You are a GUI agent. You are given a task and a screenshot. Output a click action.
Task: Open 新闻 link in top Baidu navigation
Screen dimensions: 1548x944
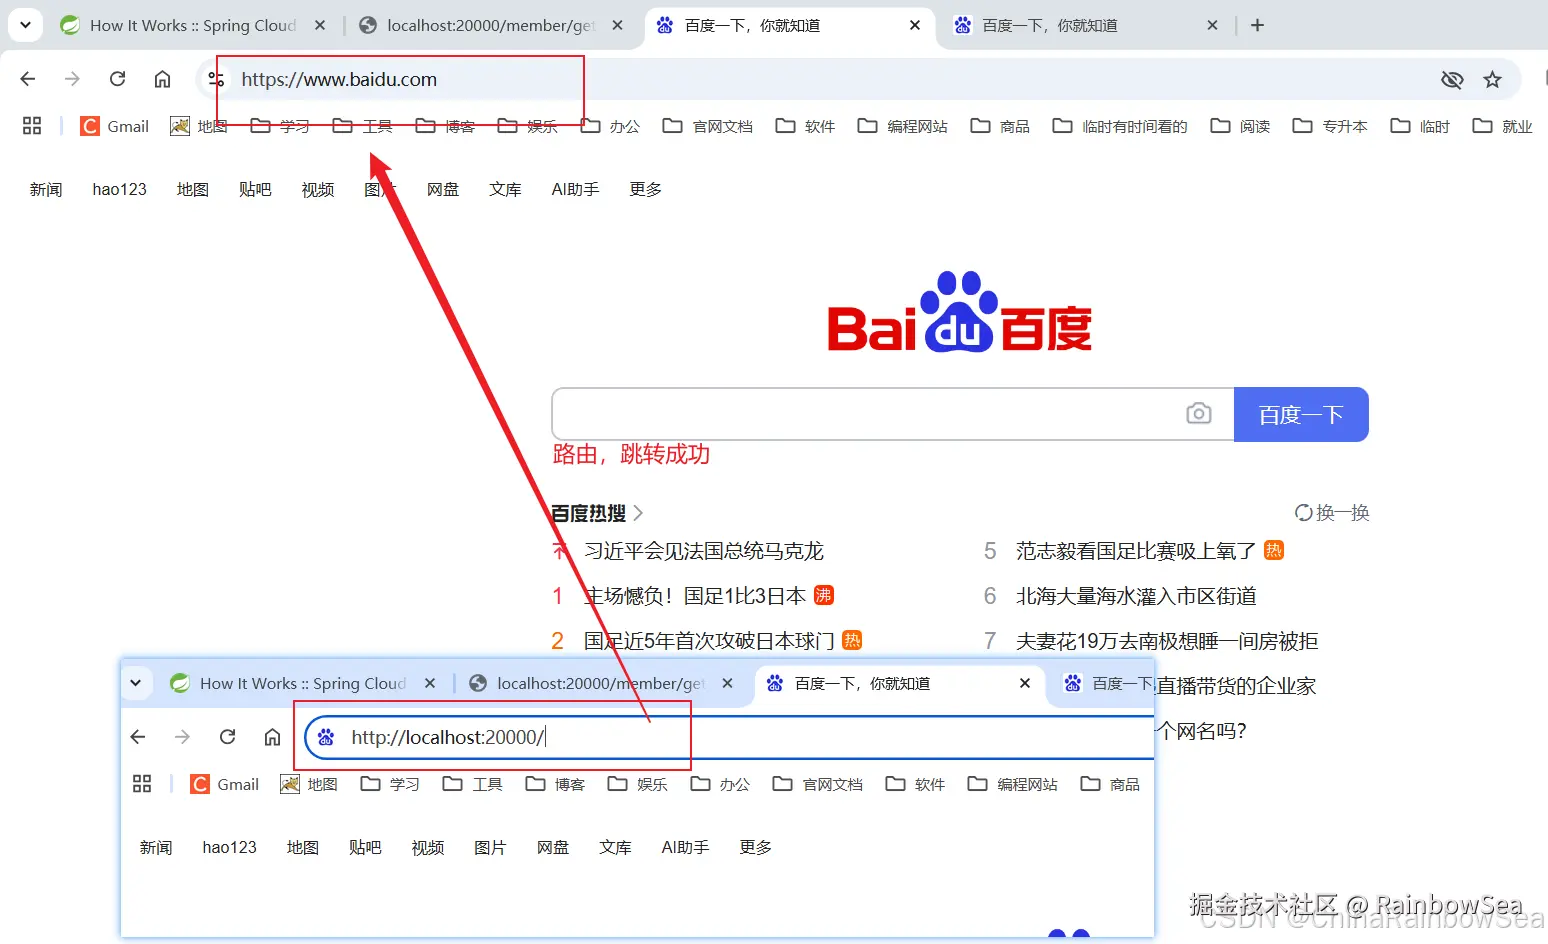tap(46, 189)
